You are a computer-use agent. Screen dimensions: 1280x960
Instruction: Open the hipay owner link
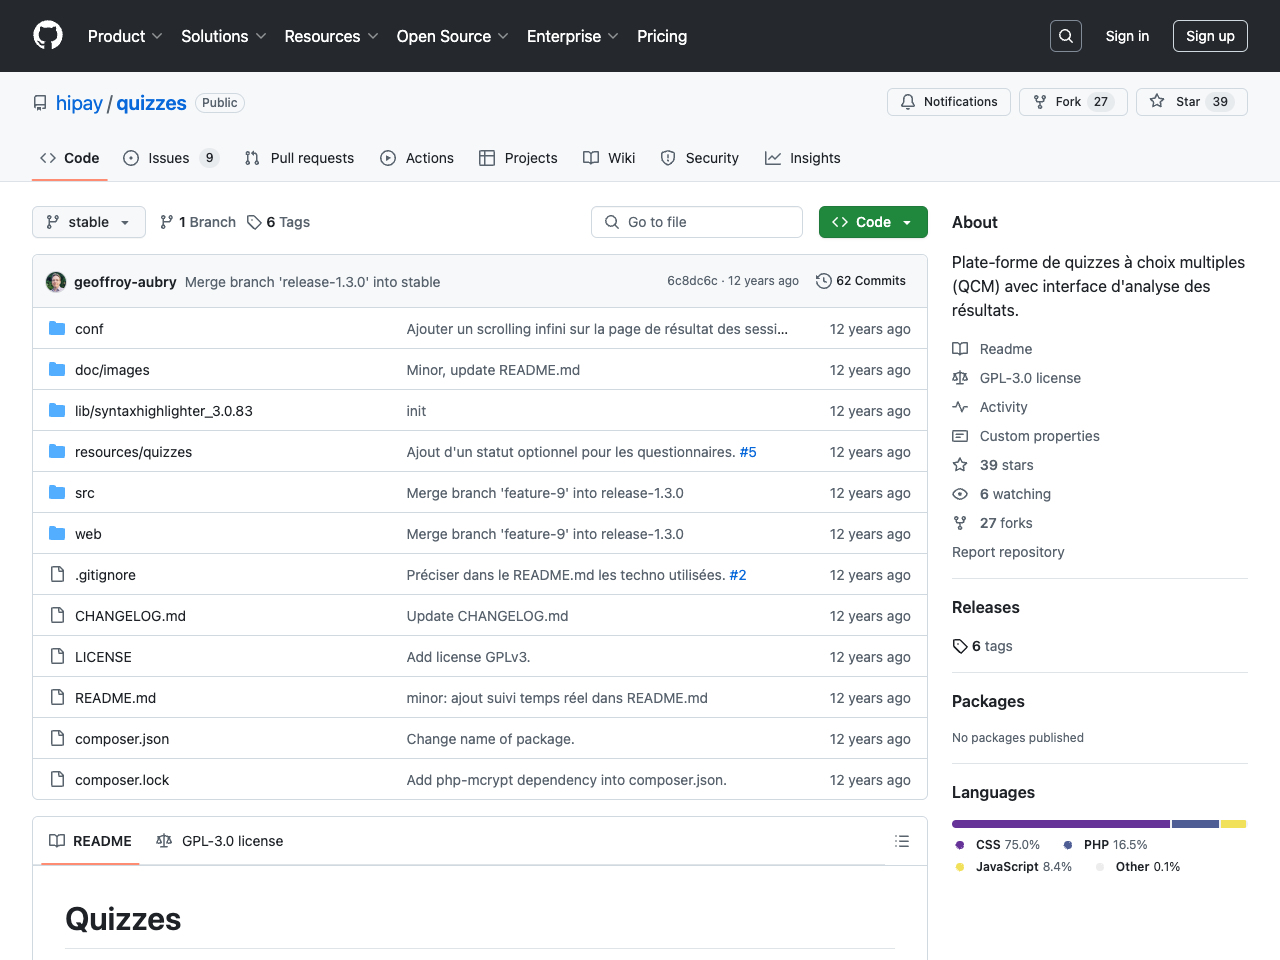coord(79,103)
